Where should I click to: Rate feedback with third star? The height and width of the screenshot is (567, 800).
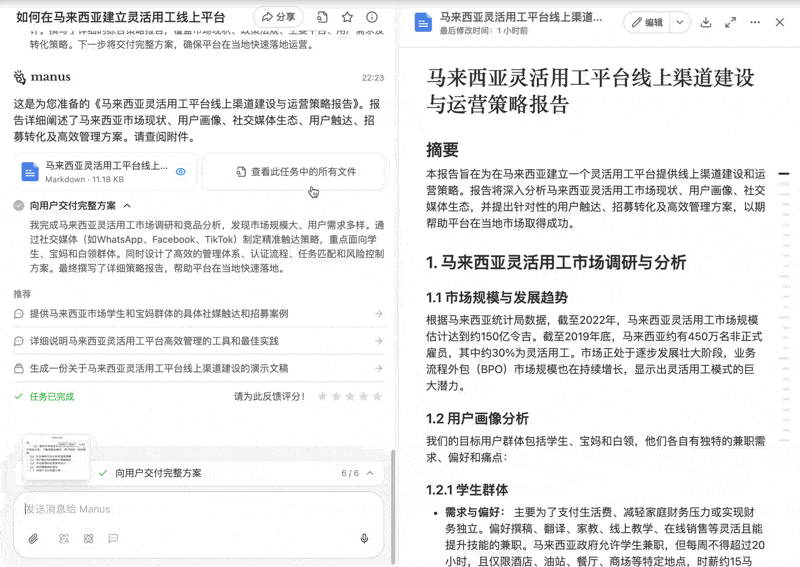[350, 396]
